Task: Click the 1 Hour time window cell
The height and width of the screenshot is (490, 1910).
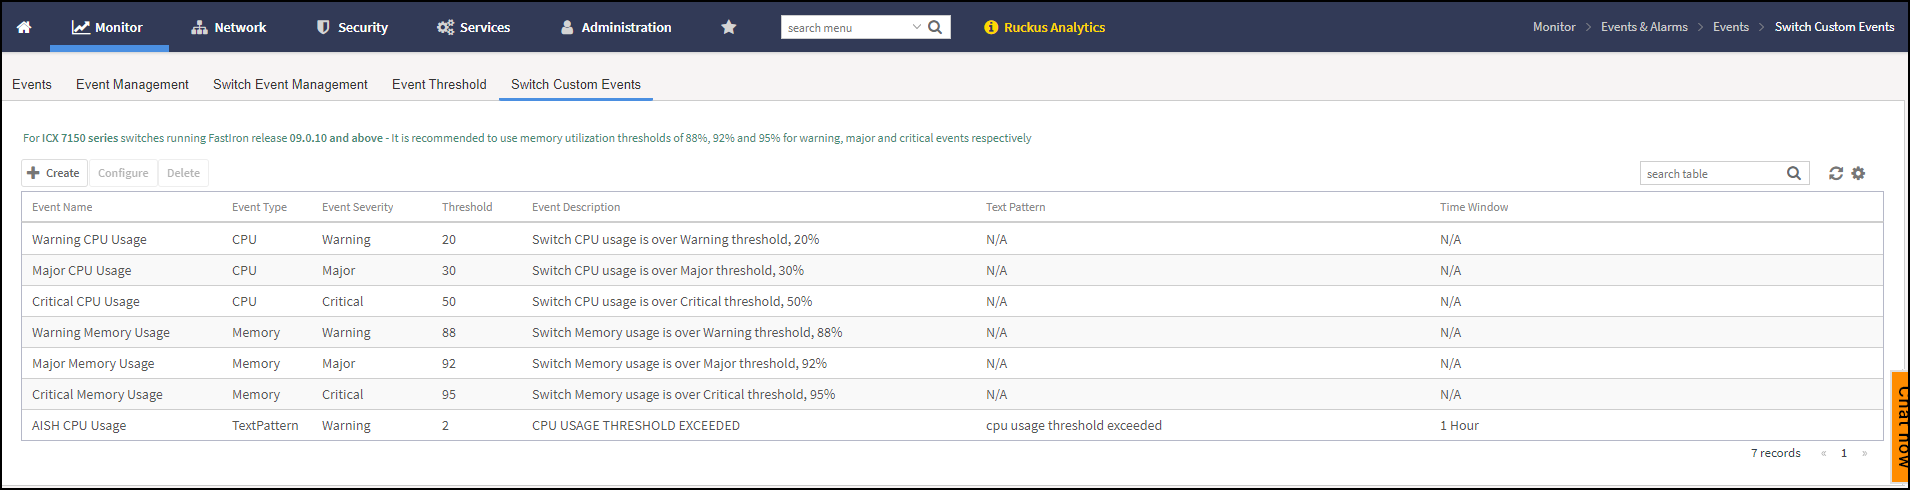Action: (1459, 425)
